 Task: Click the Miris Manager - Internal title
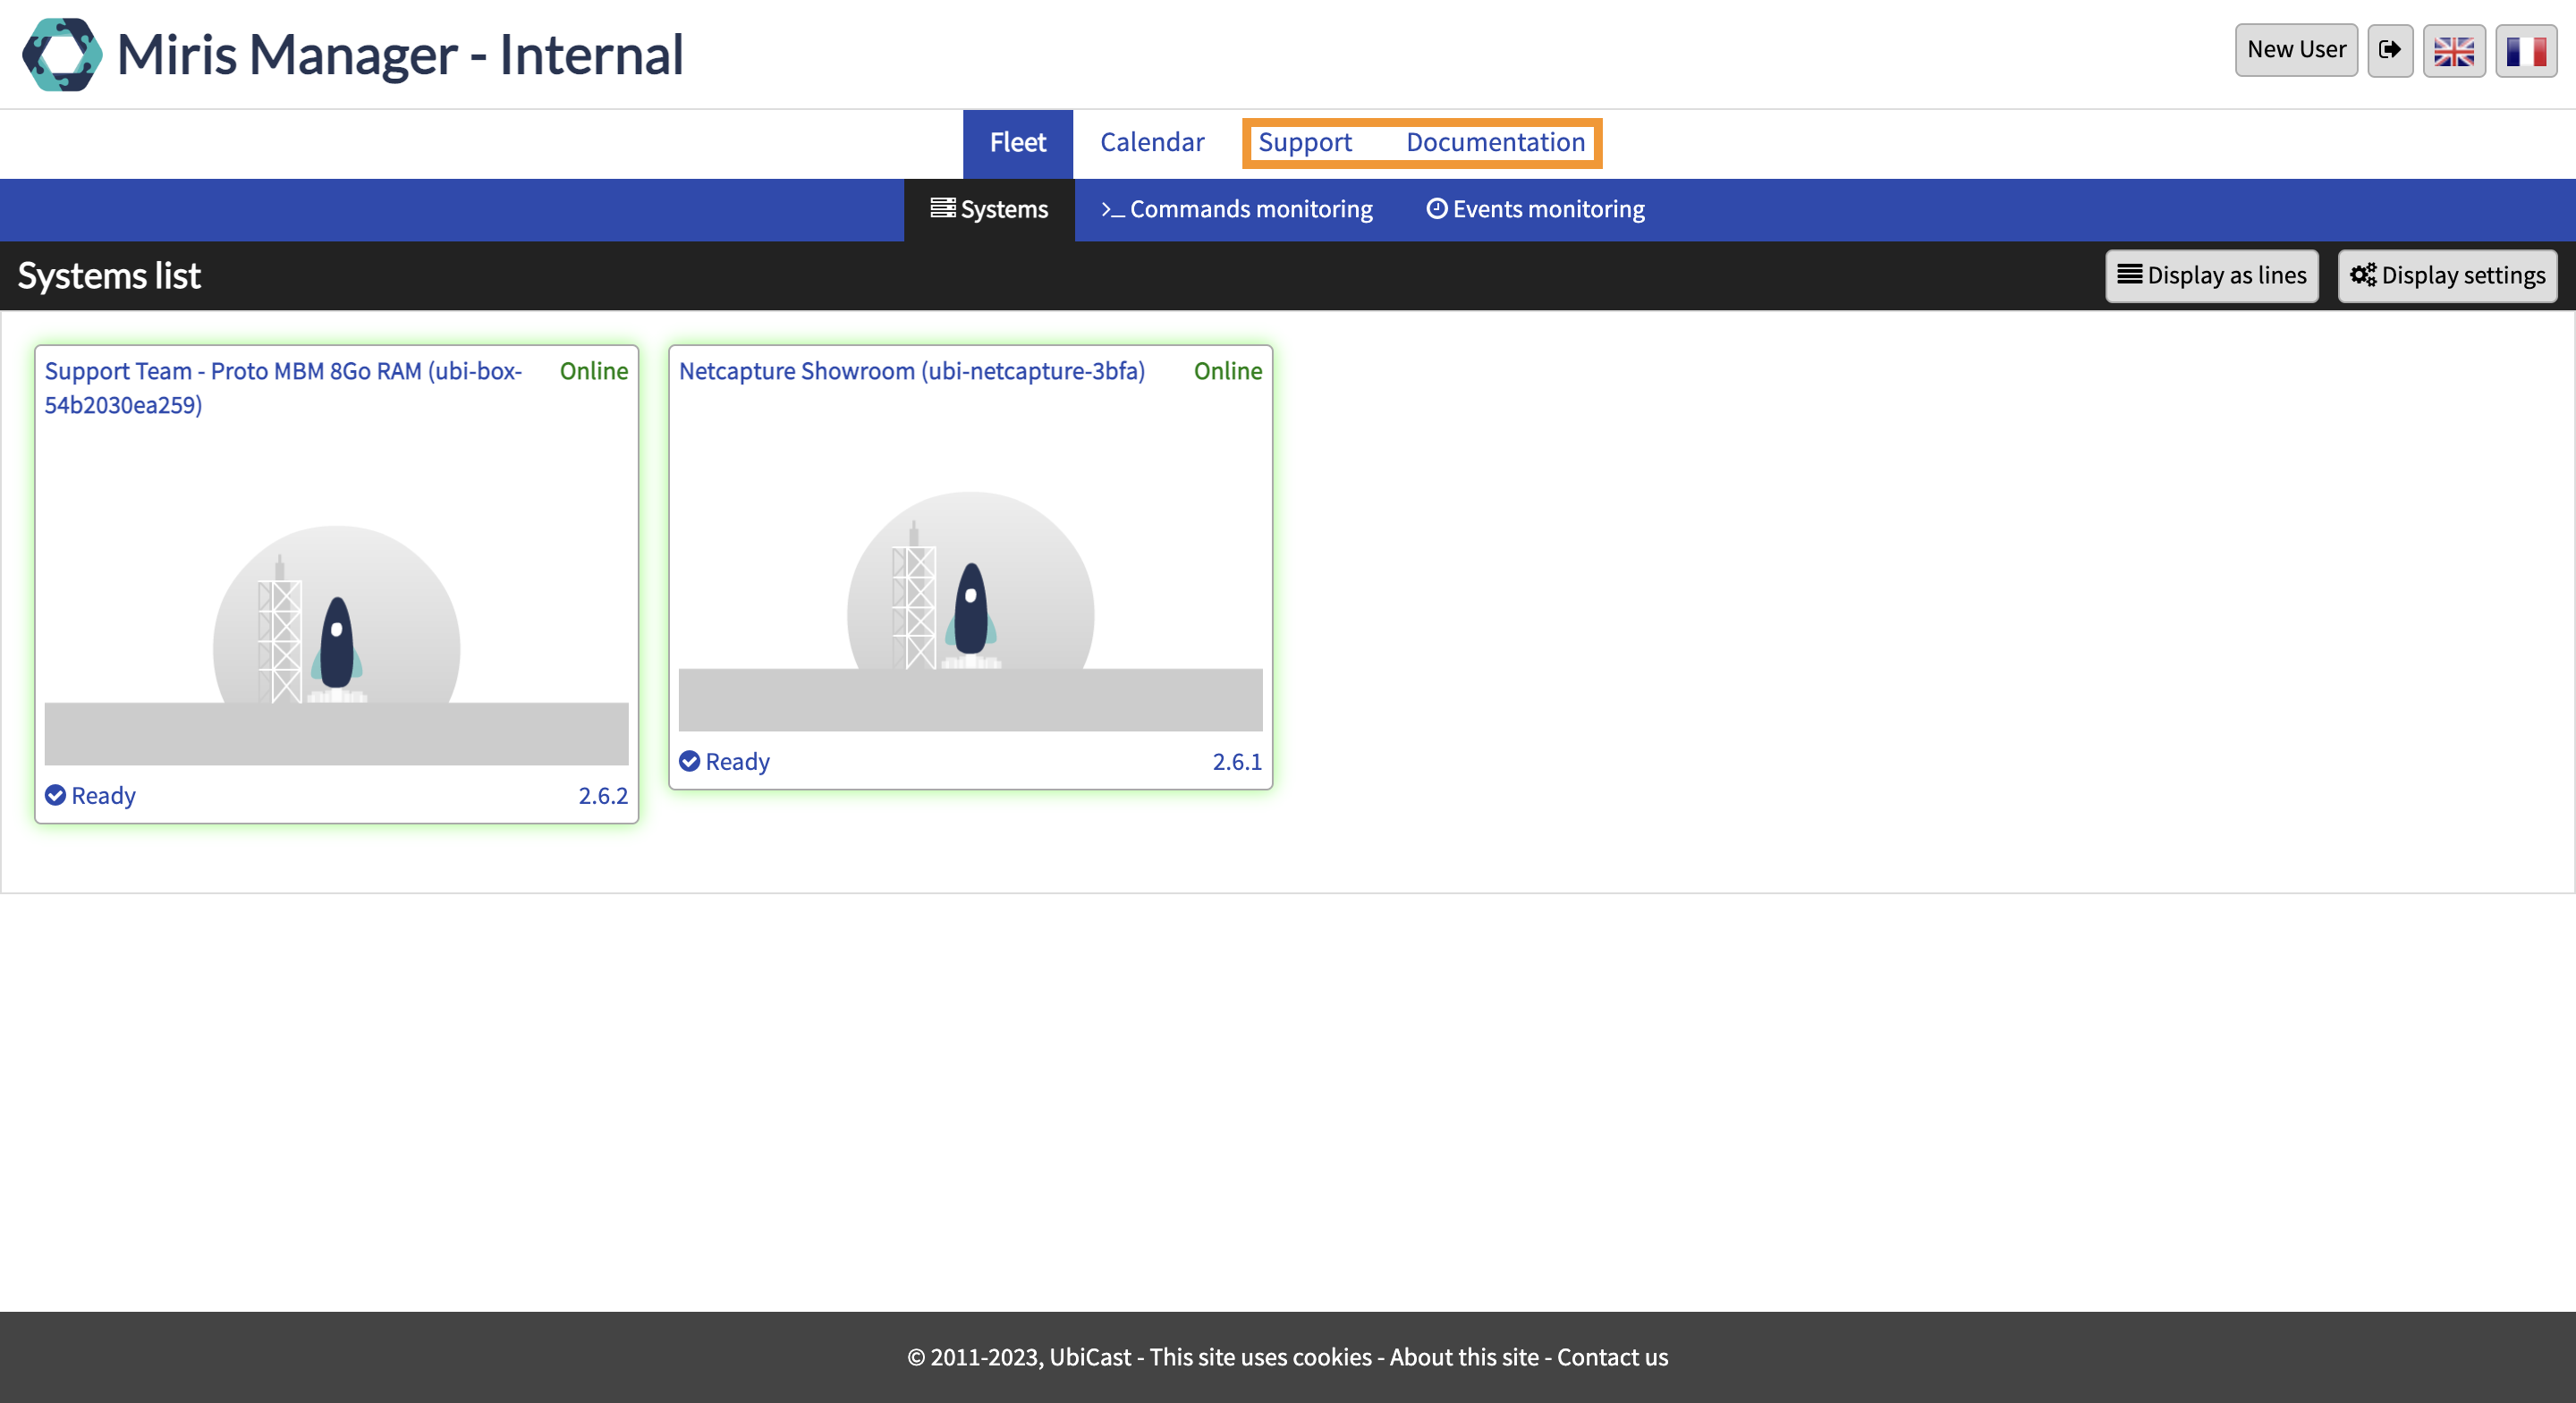point(400,54)
